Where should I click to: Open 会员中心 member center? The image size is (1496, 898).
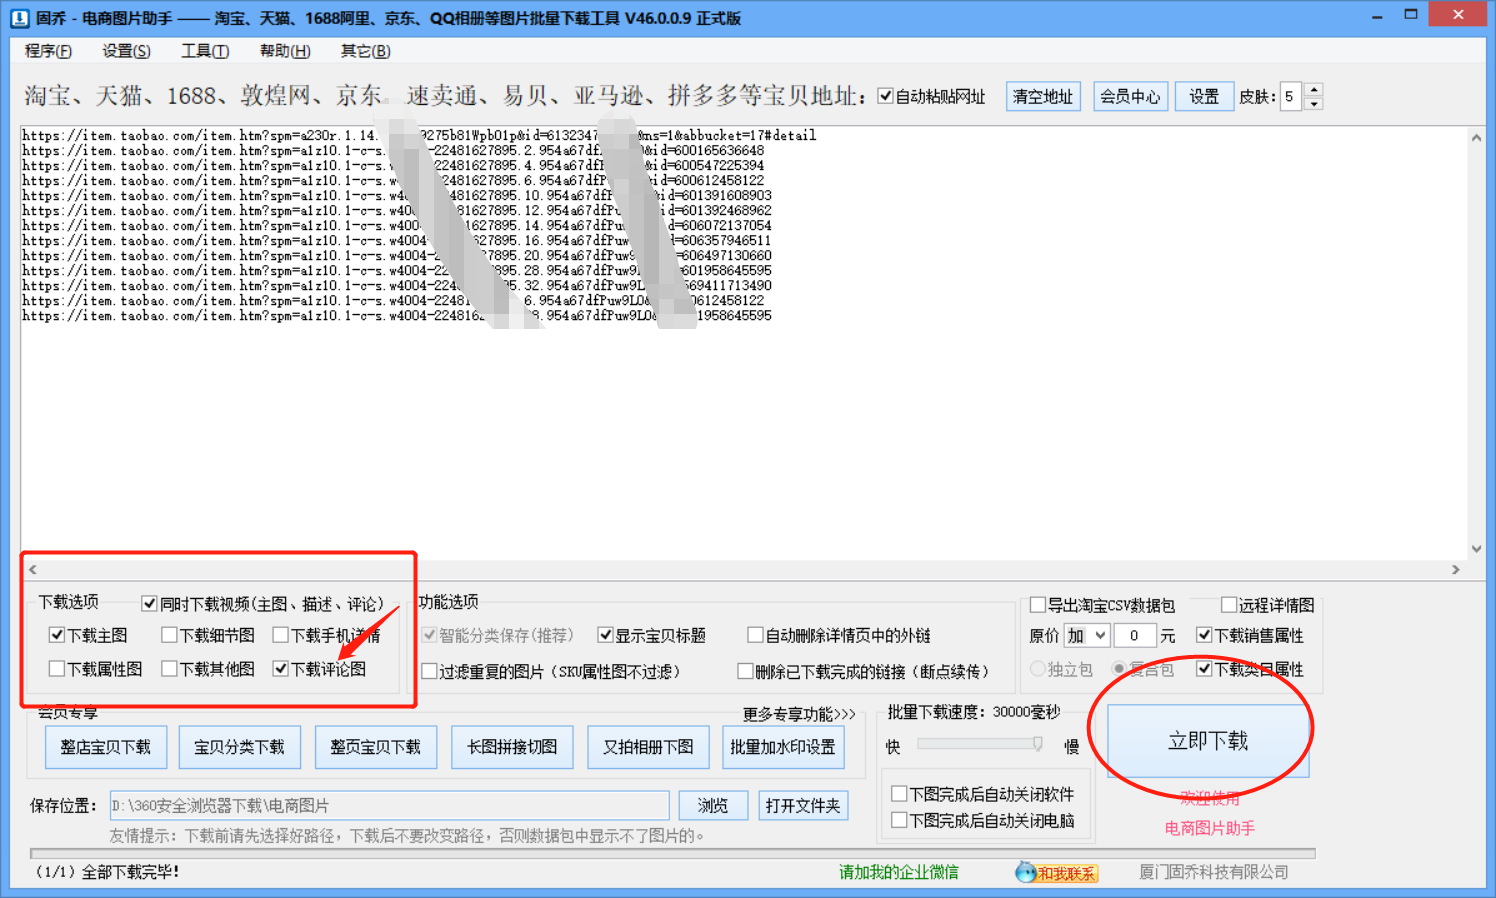pyautogui.click(x=1130, y=96)
